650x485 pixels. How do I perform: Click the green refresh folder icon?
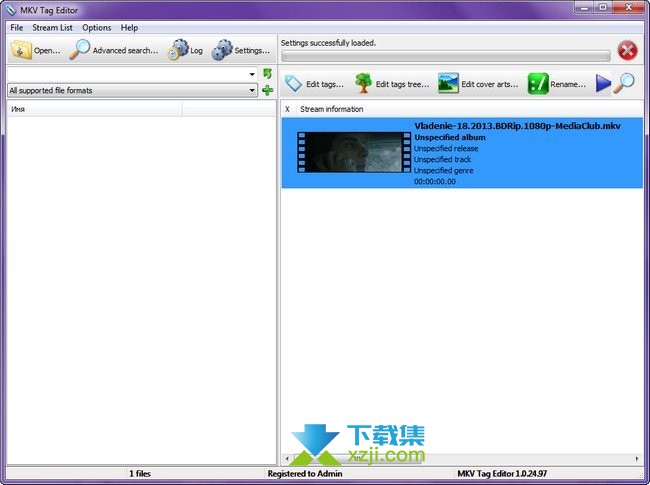click(x=267, y=74)
